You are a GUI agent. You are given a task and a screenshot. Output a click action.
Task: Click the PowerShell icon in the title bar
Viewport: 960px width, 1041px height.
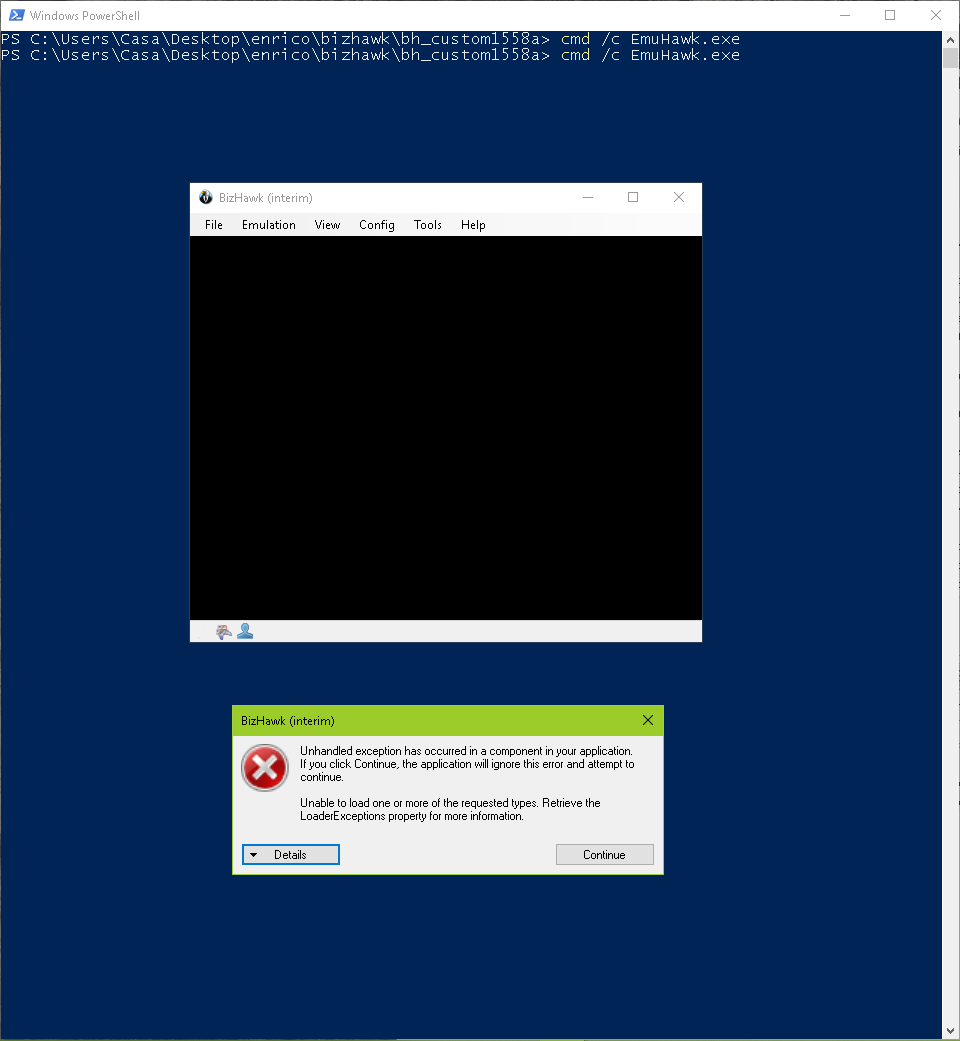[14, 15]
